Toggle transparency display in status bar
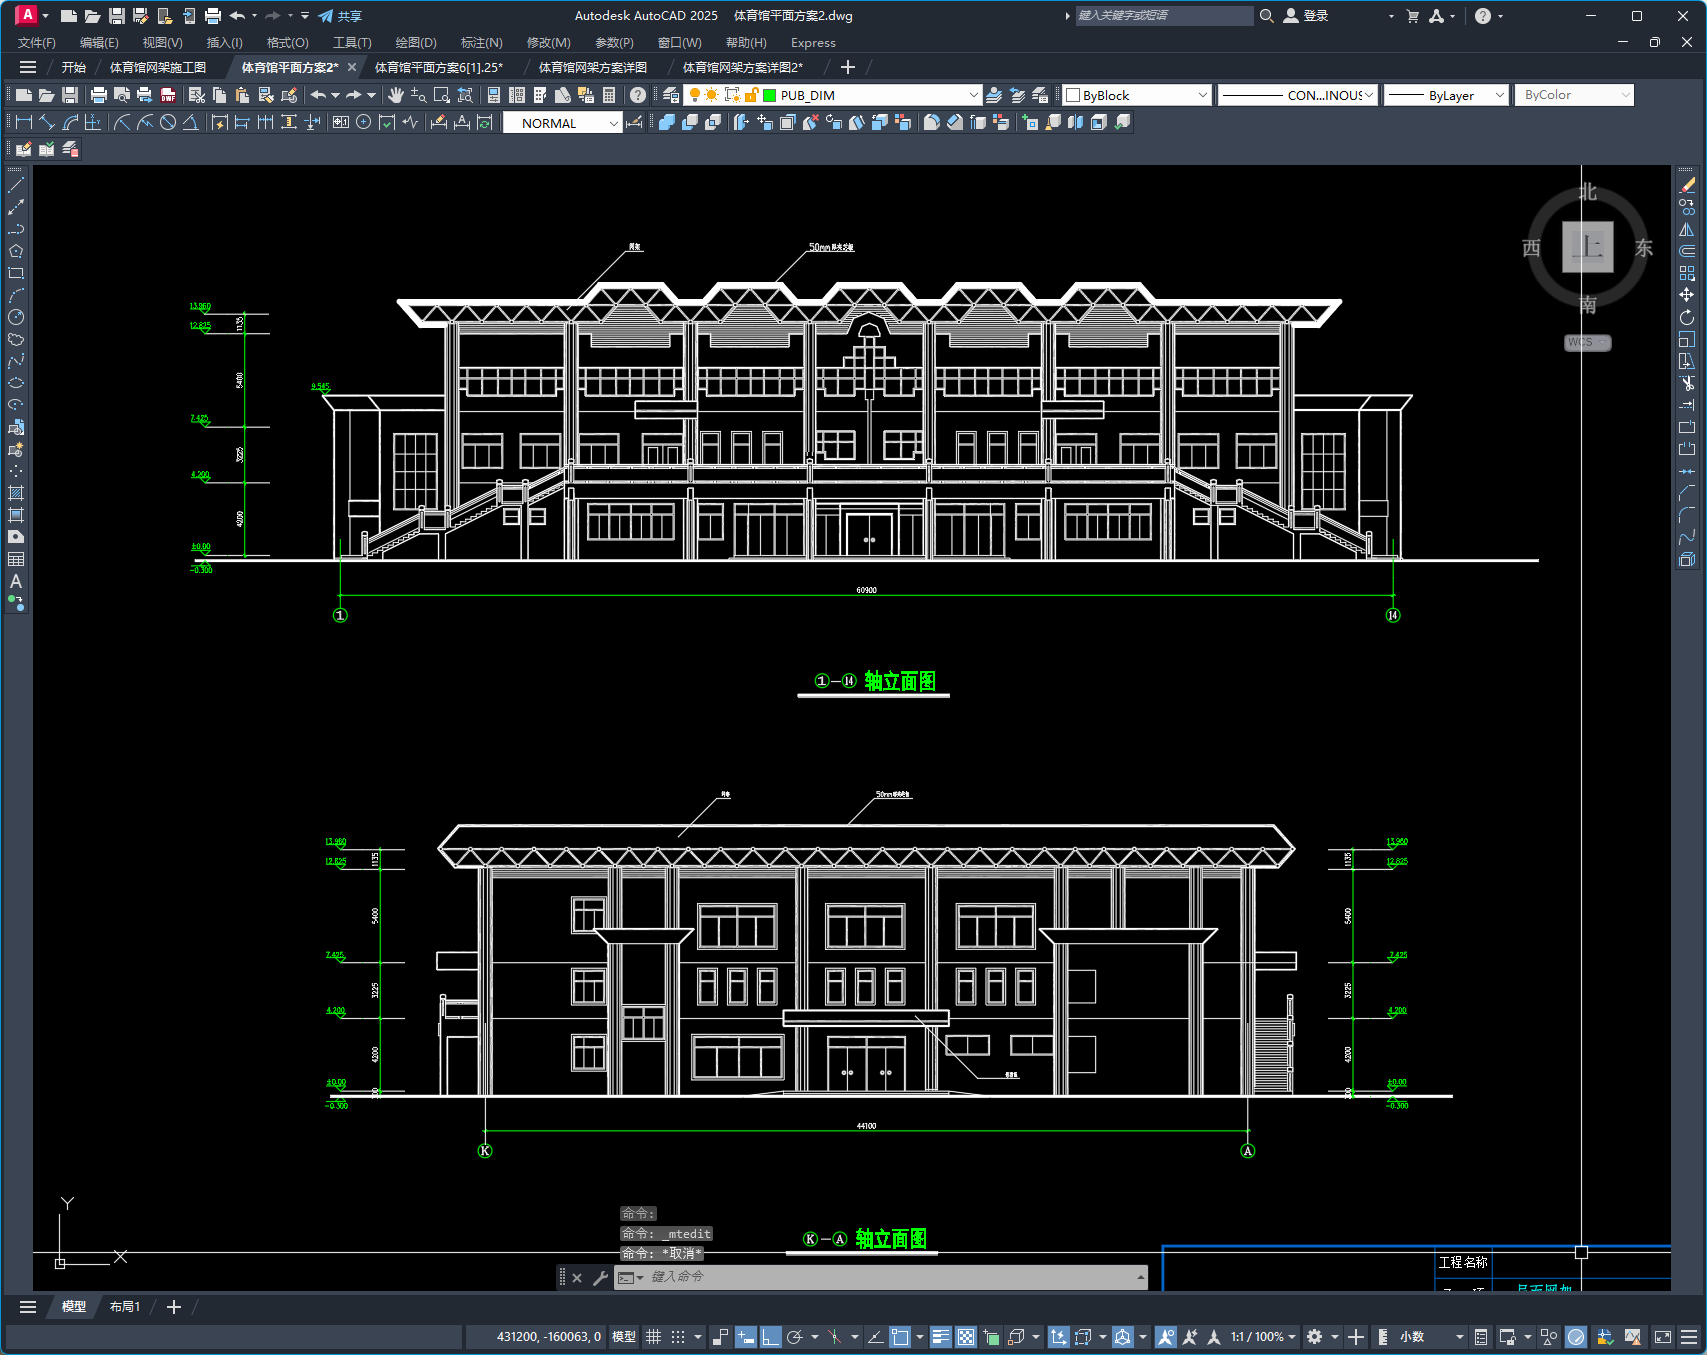The image size is (1707, 1355). [x=966, y=1337]
